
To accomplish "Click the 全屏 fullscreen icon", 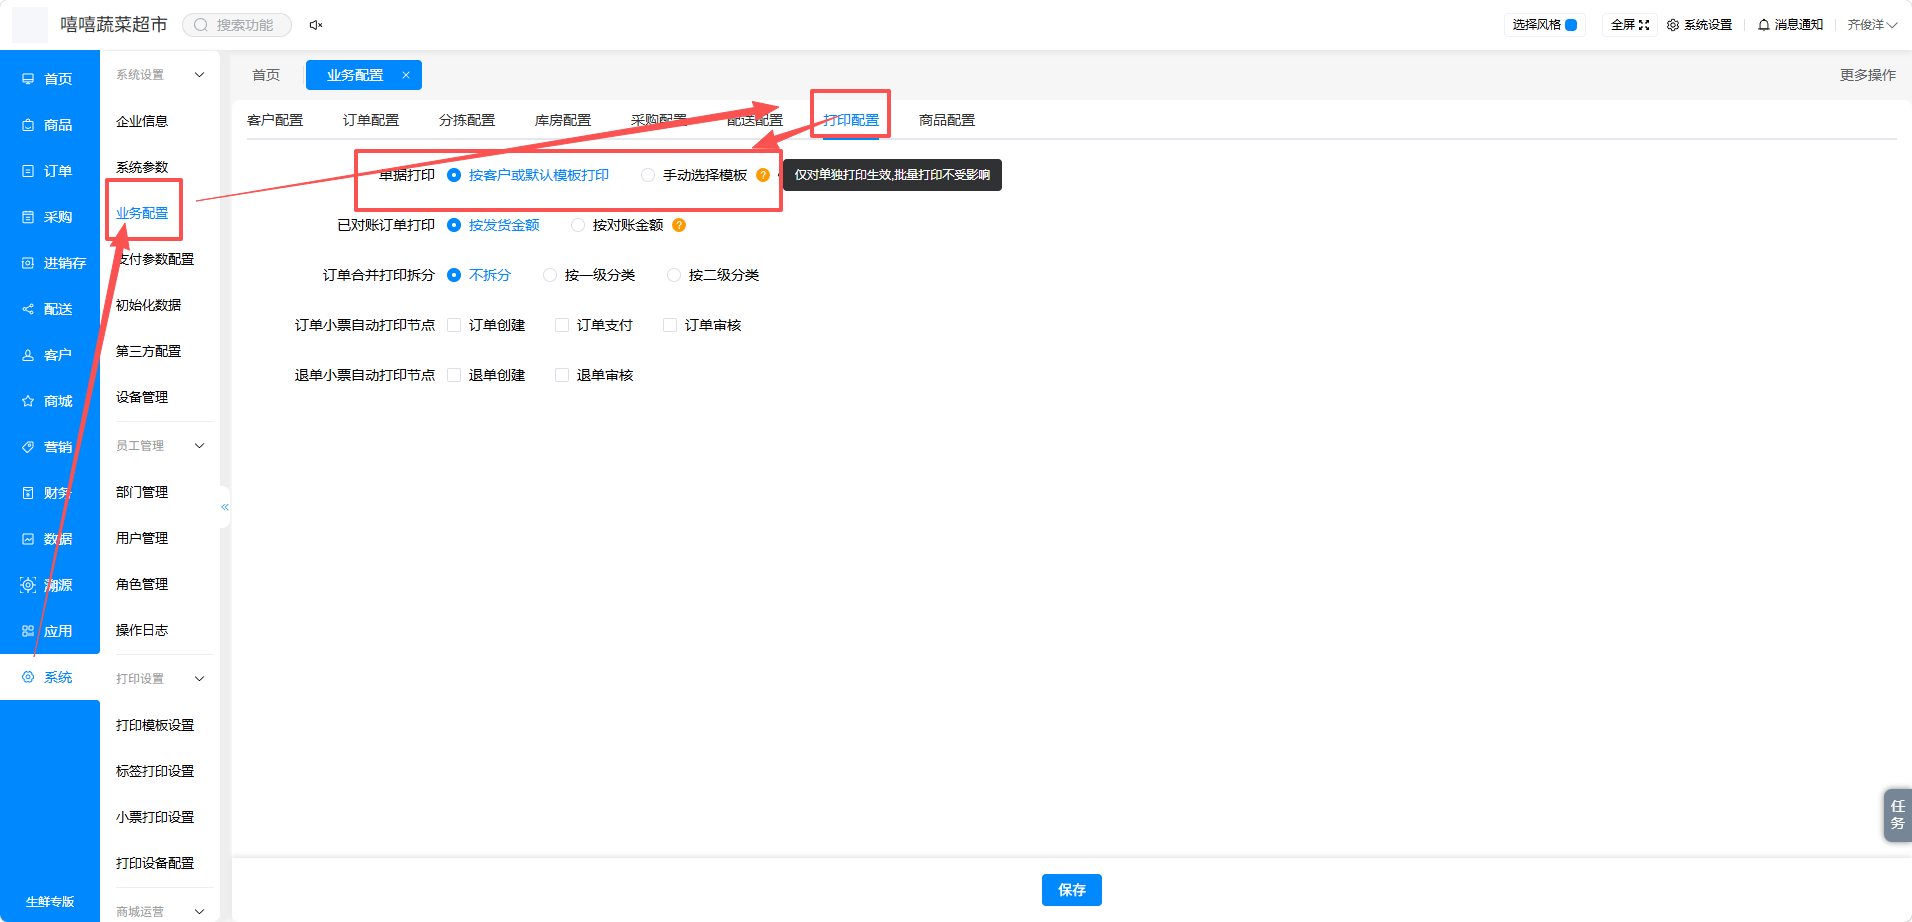I will click(1644, 25).
